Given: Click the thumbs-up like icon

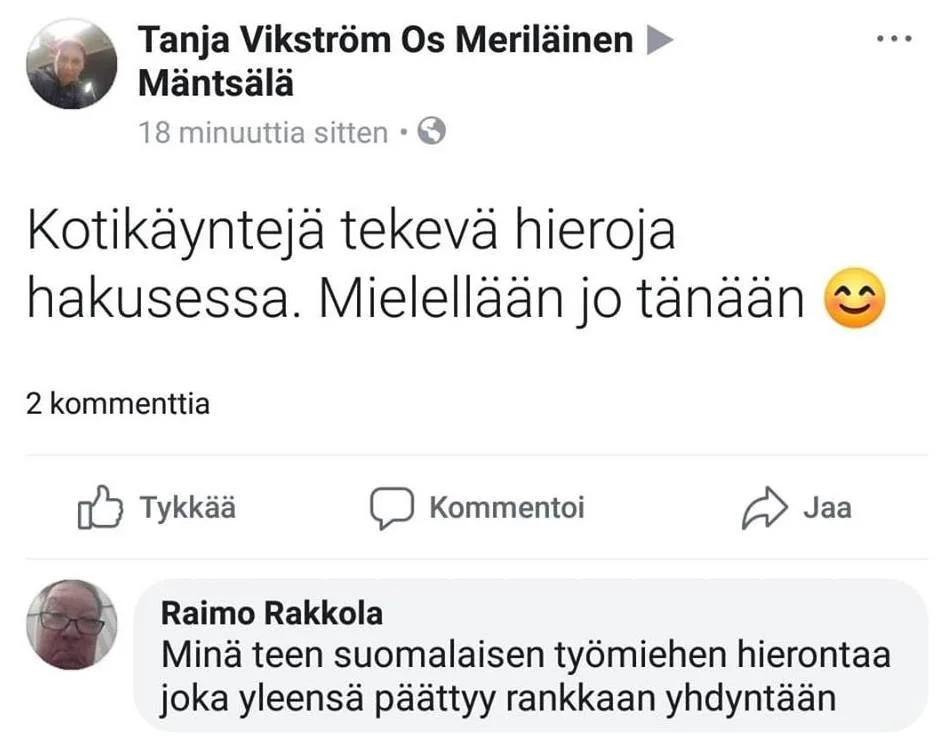Looking at the screenshot, I should pos(100,507).
